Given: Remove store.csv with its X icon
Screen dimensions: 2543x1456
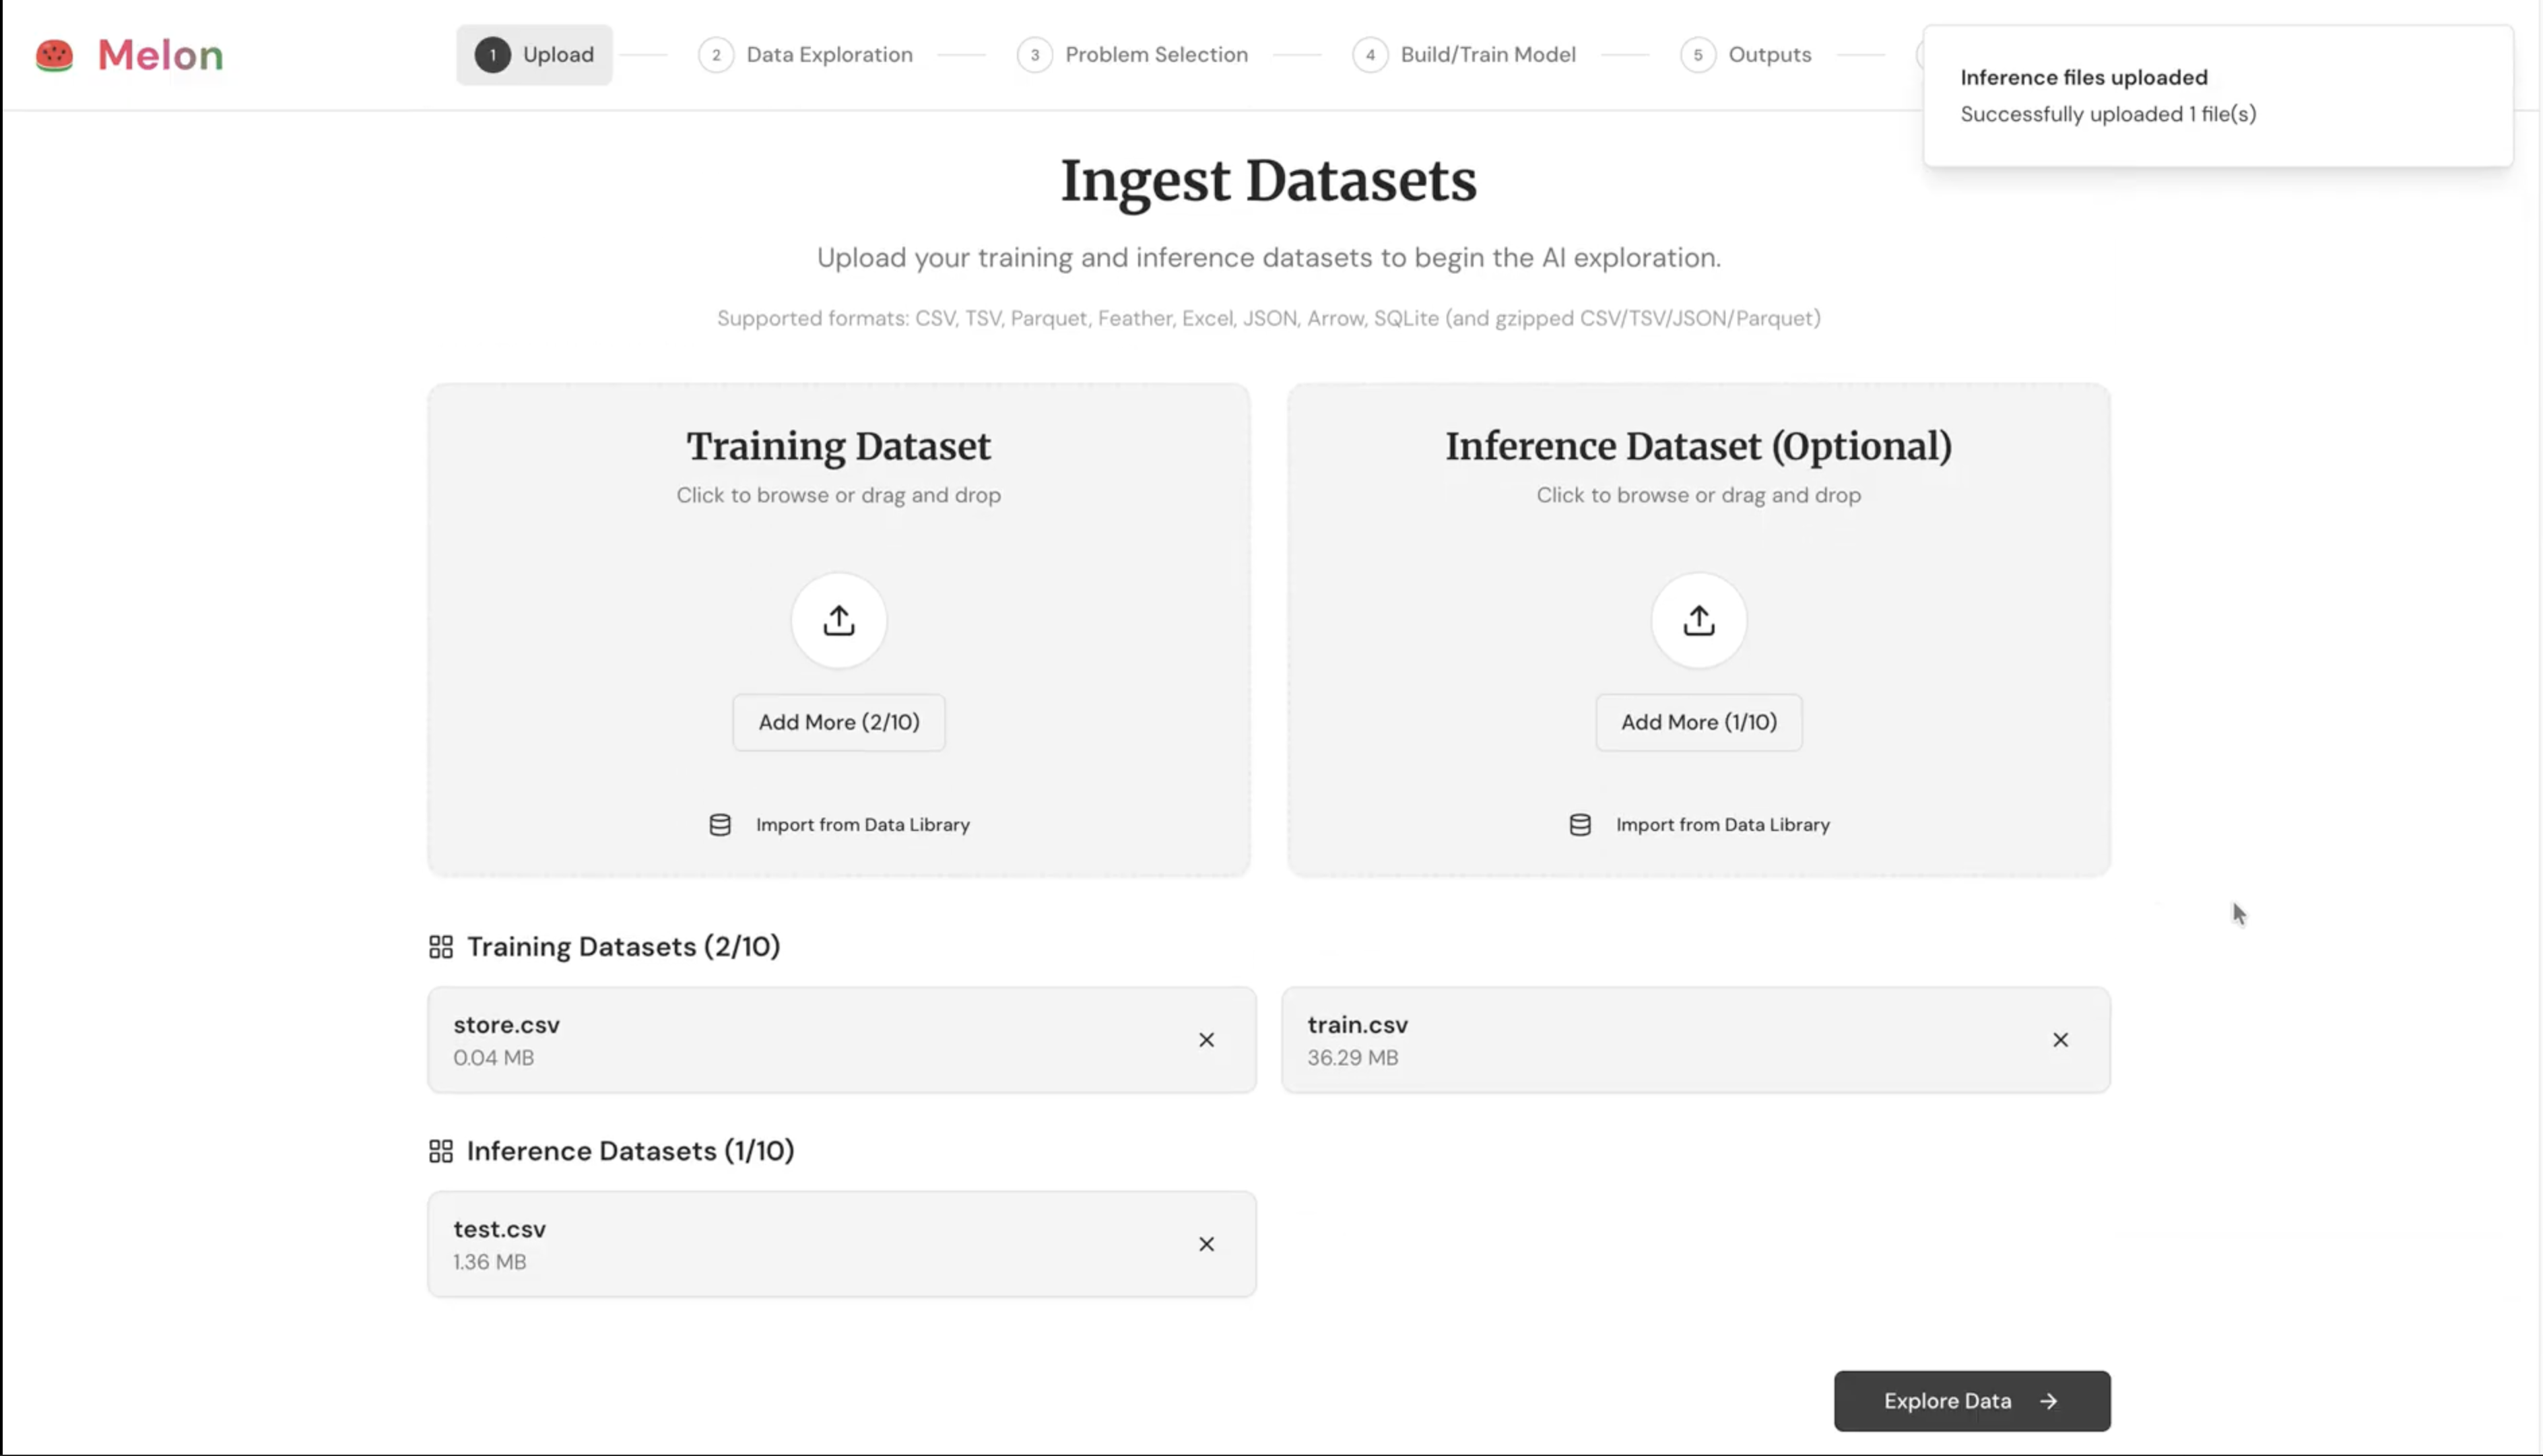Looking at the screenshot, I should coord(1206,1040).
